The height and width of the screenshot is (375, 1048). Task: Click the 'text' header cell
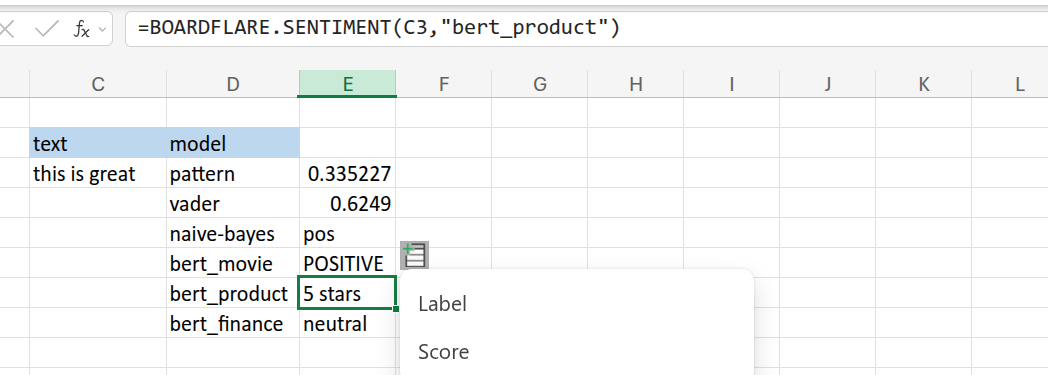click(98, 143)
